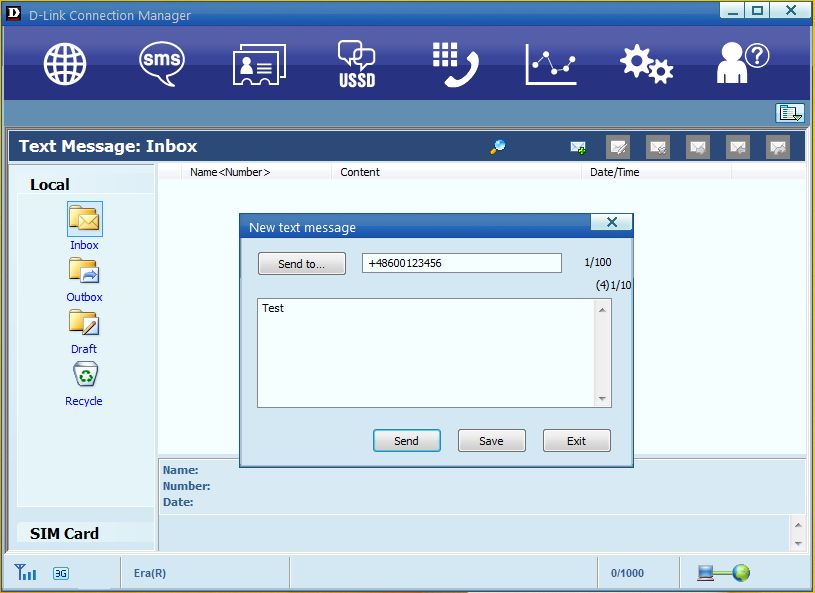Click the (4)1/10 character counter

(613, 285)
